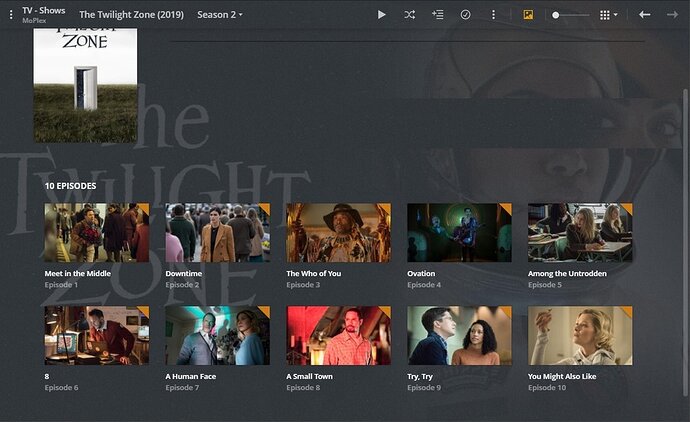This screenshot has width=690, height=422.
Task: Open the Downtime episode thumbnail
Action: point(217,232)
